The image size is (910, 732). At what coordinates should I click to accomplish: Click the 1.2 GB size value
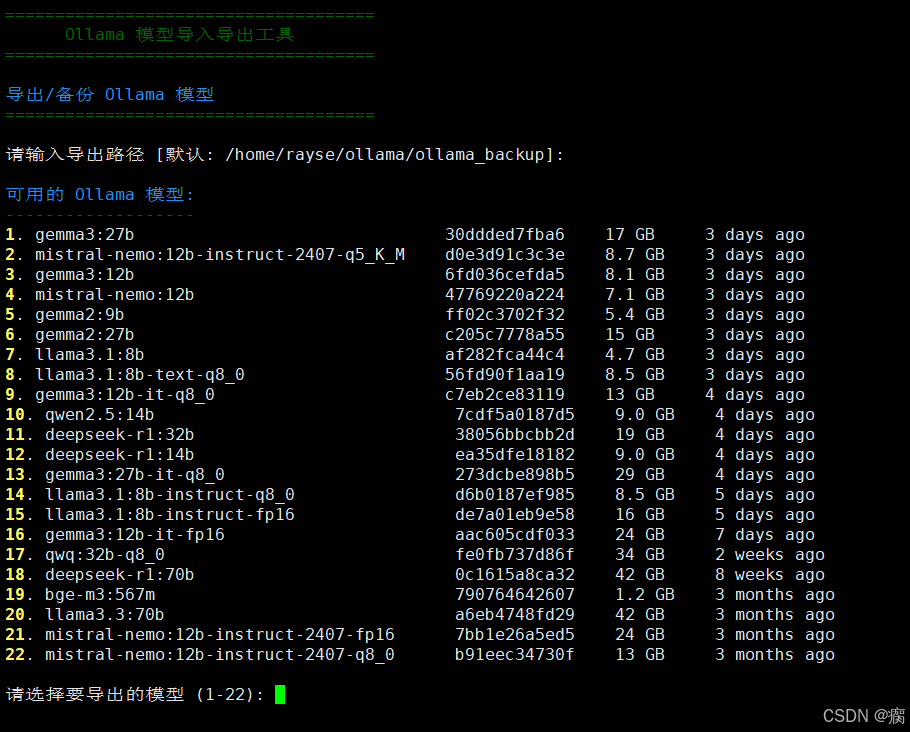645,595
